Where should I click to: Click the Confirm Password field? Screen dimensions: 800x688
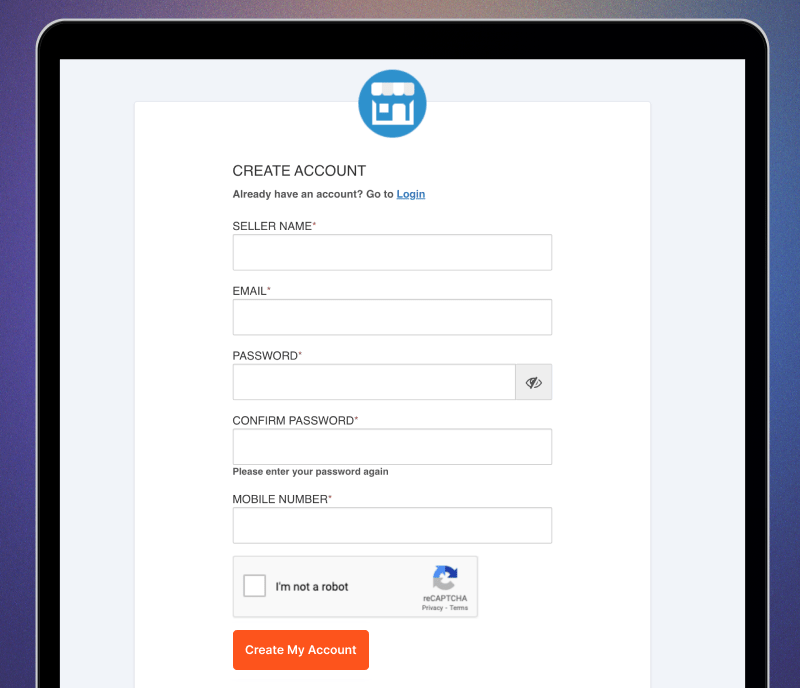(x=392, y=446)
